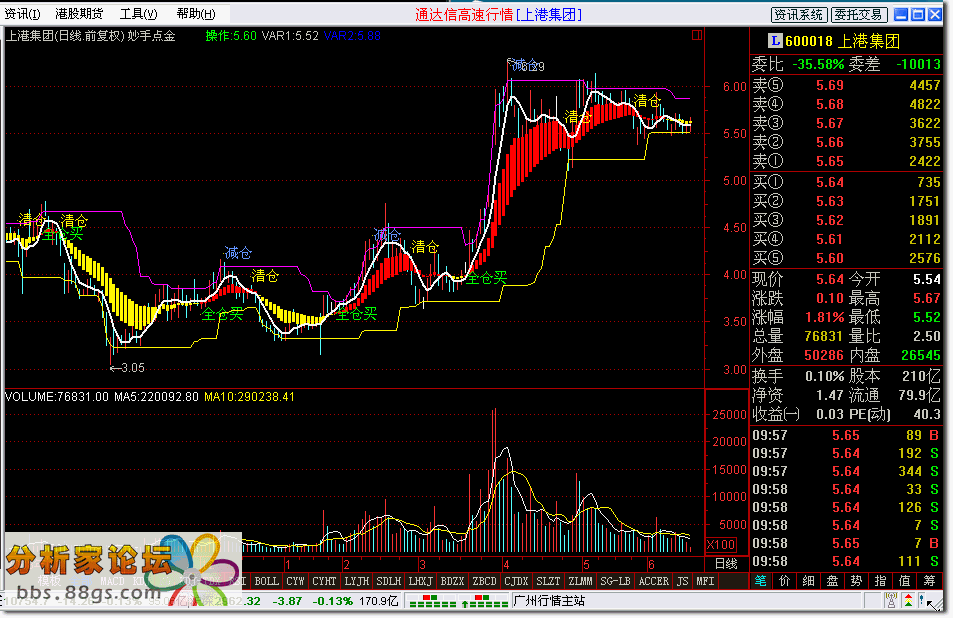
Task: Switch to JS indicator tab
Action: coord(683,582)
